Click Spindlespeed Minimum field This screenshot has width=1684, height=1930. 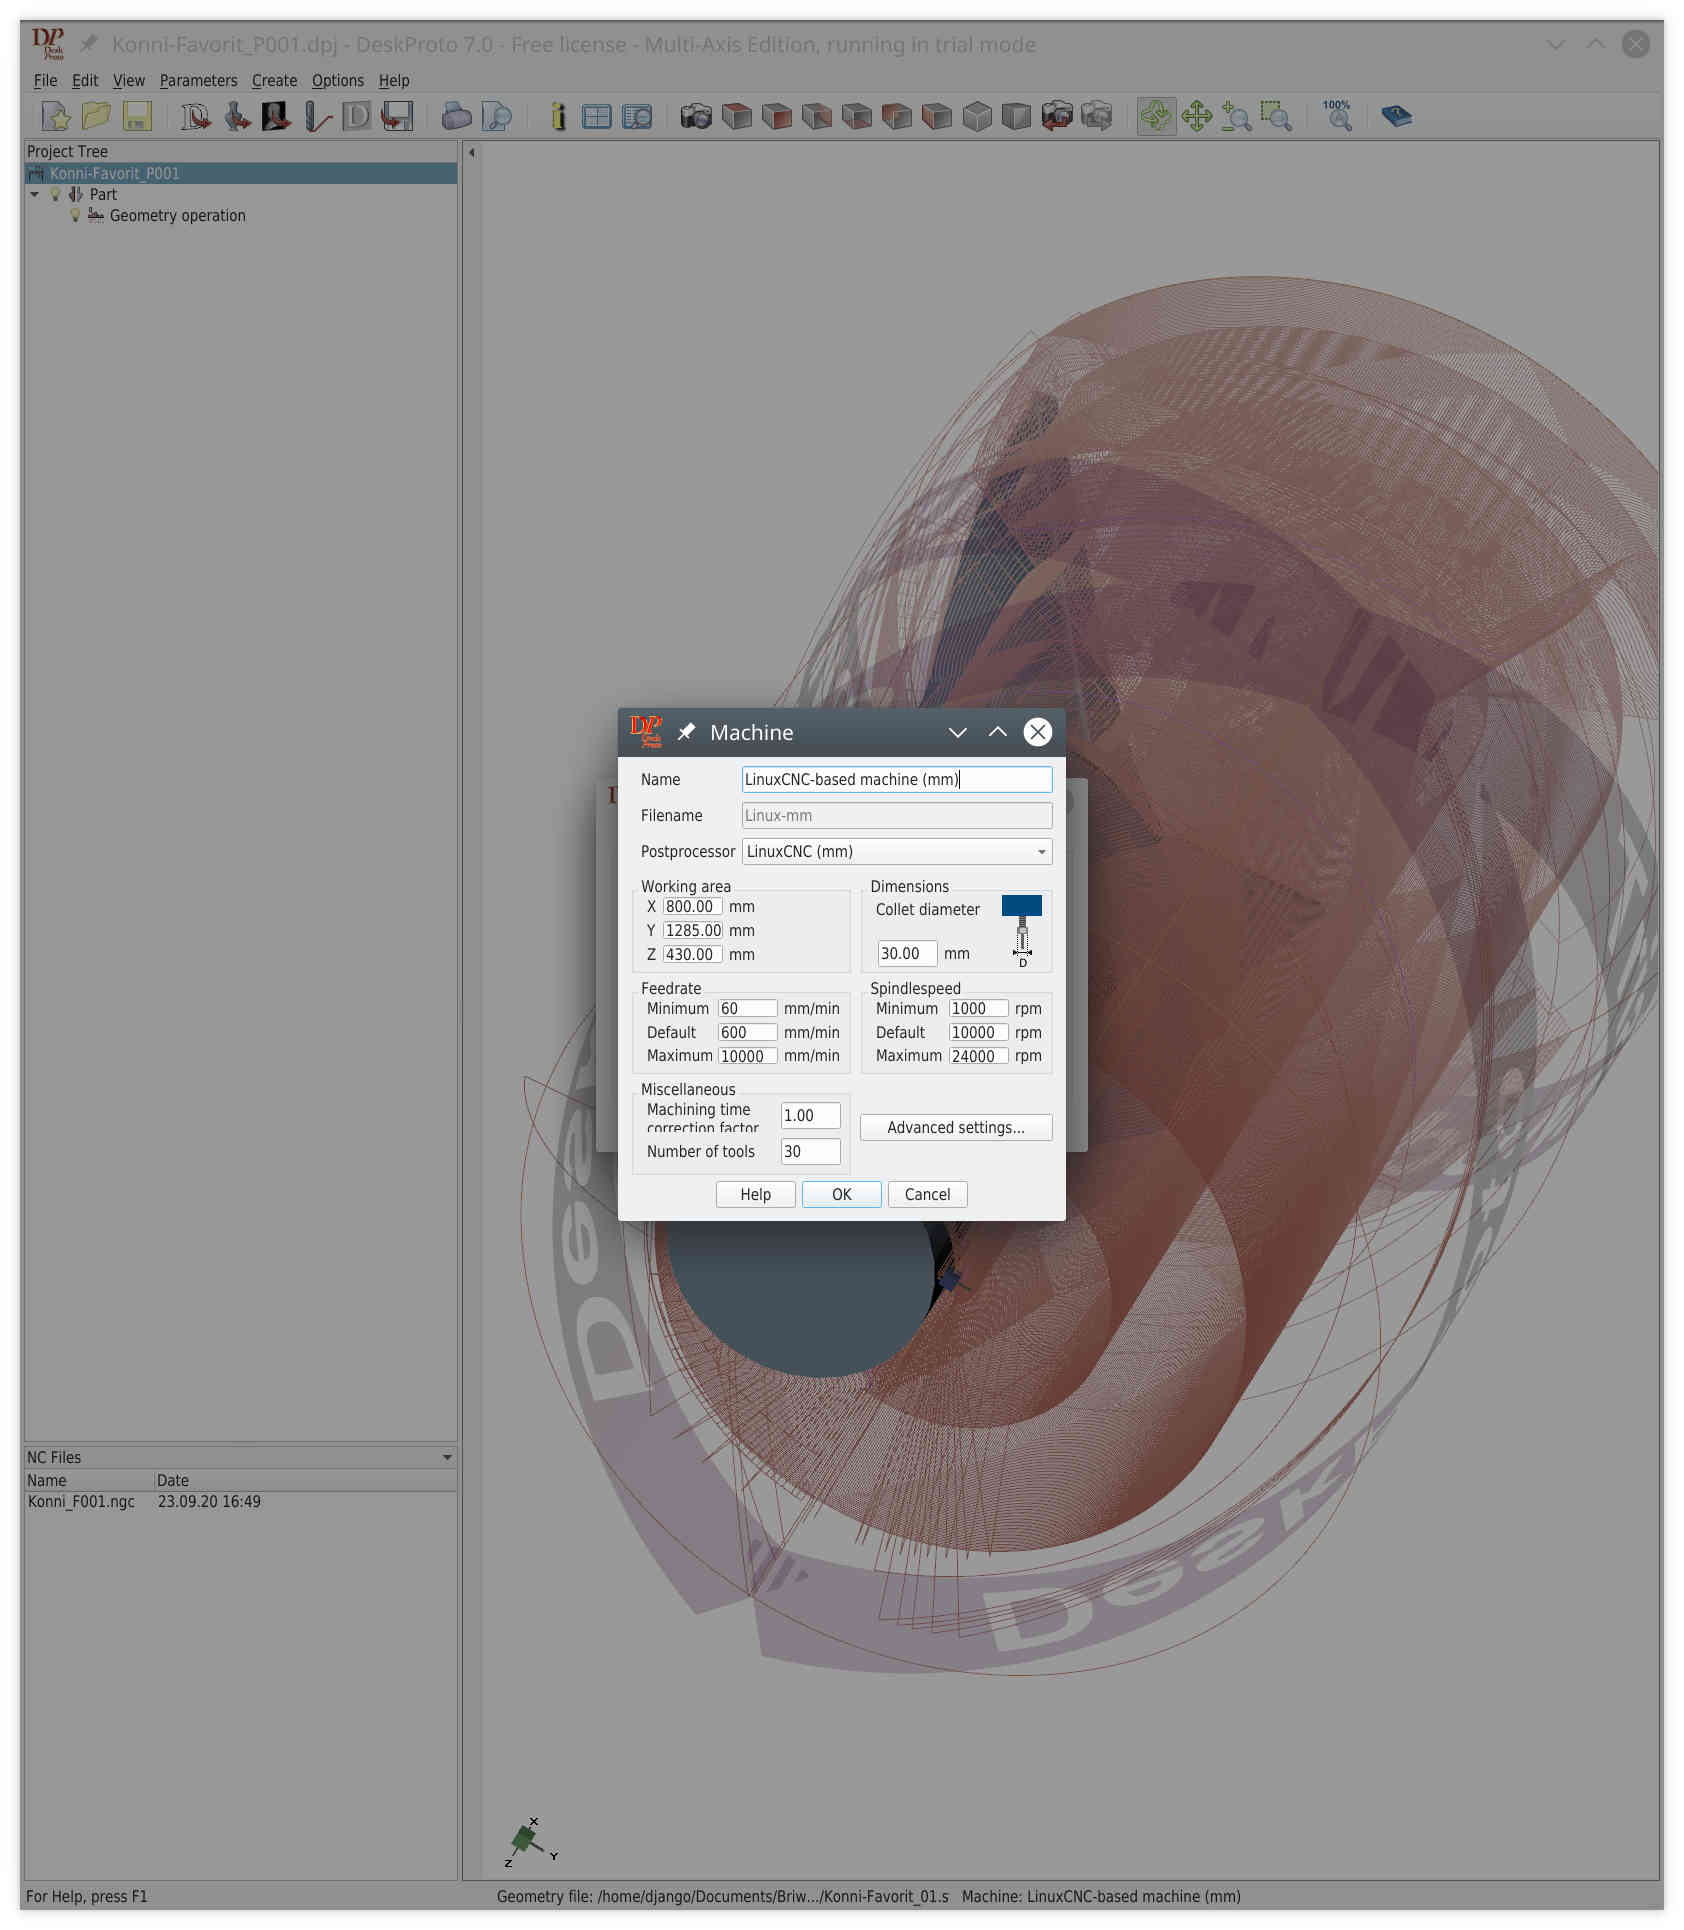coord(978,1008)
